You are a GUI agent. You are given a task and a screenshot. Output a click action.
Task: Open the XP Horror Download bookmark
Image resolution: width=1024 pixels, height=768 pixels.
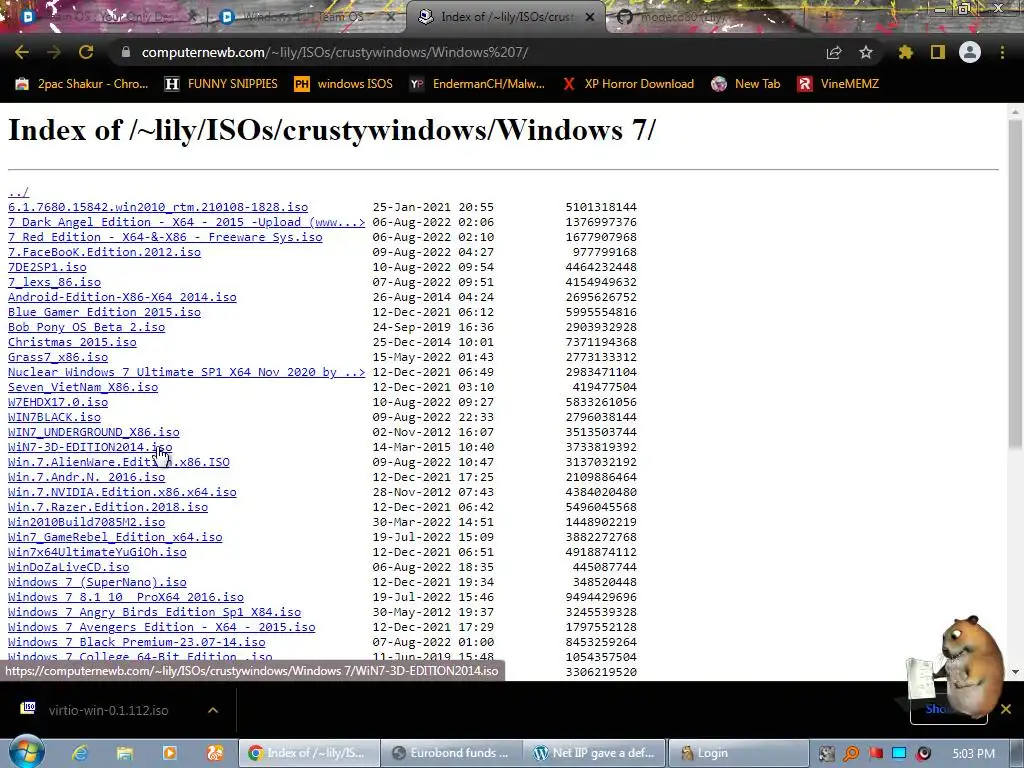628,84
